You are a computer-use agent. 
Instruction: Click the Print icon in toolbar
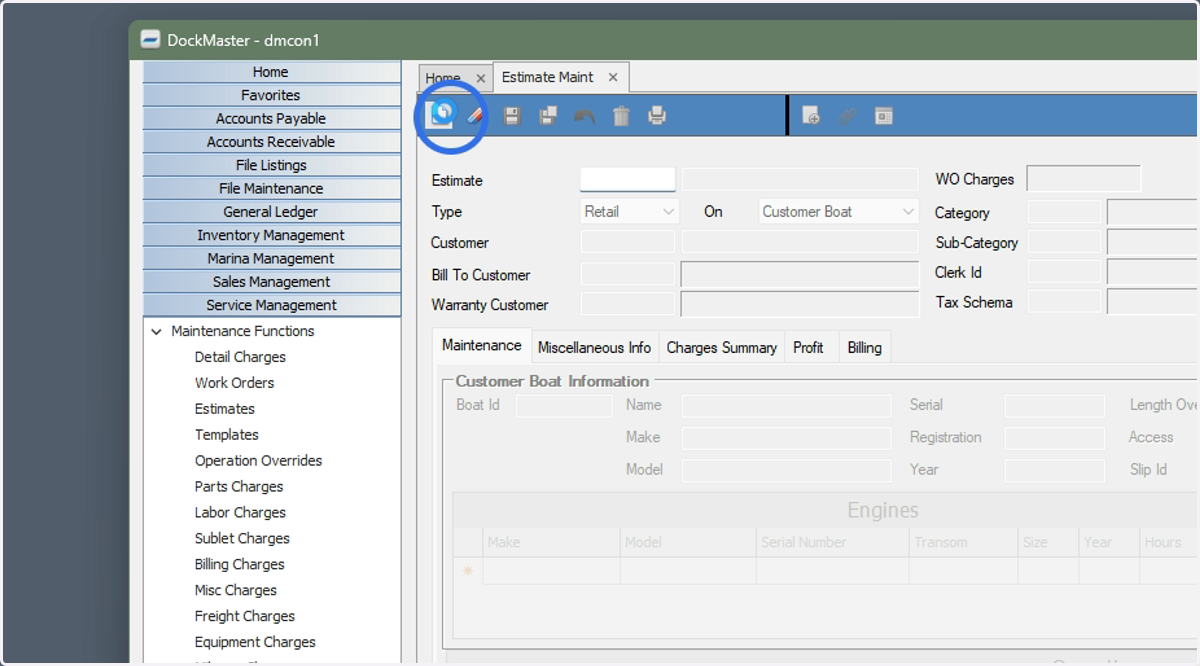(657, 116)
